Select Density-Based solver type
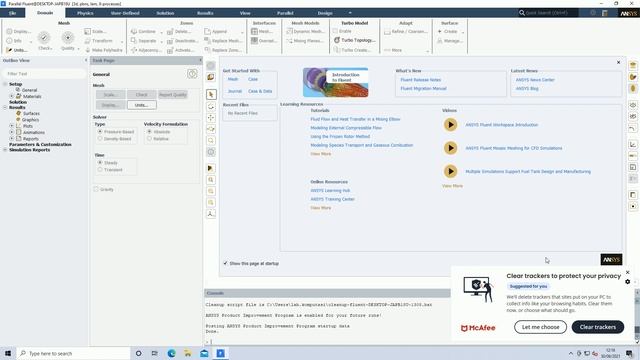Viewport: 640px width, 360px height. [100, 139]
